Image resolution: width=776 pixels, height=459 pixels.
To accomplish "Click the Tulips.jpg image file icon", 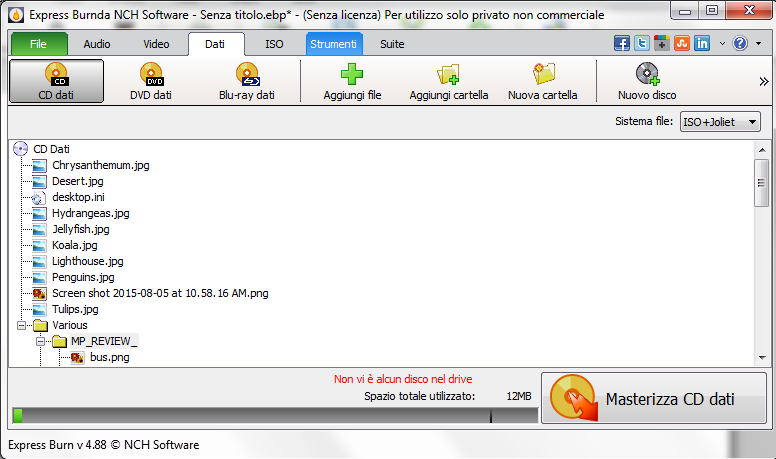I will coord(40,309).
